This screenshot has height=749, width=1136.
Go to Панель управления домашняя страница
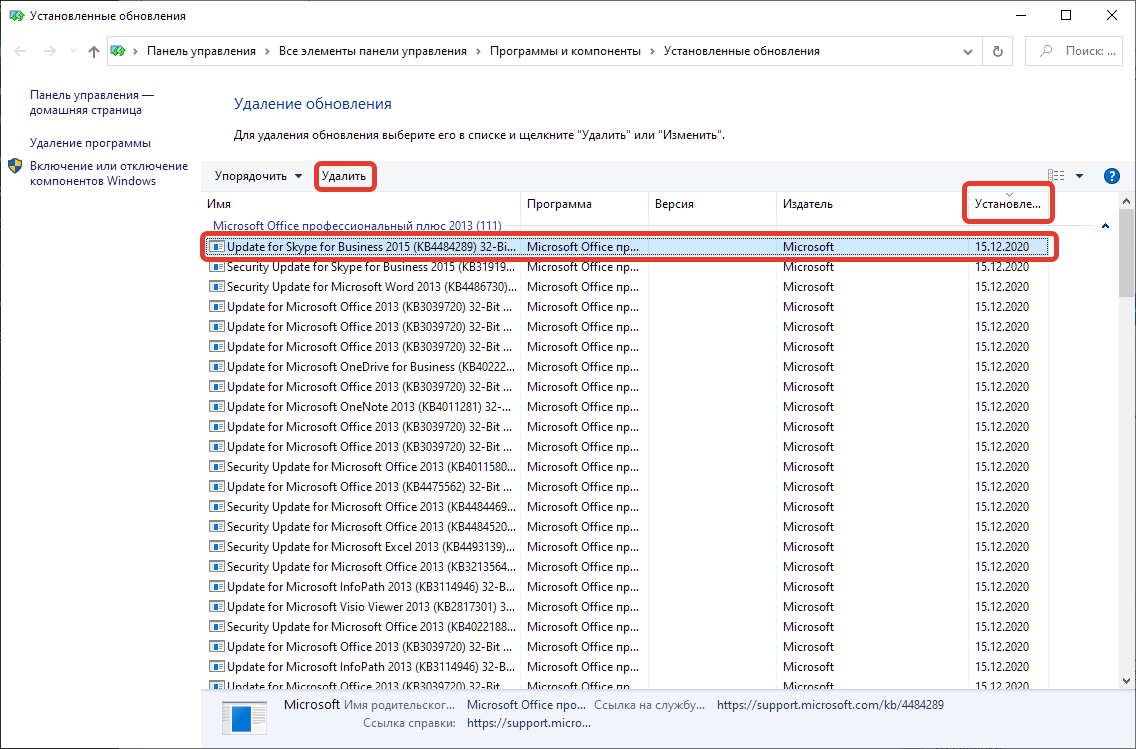[x=91, y=102]
